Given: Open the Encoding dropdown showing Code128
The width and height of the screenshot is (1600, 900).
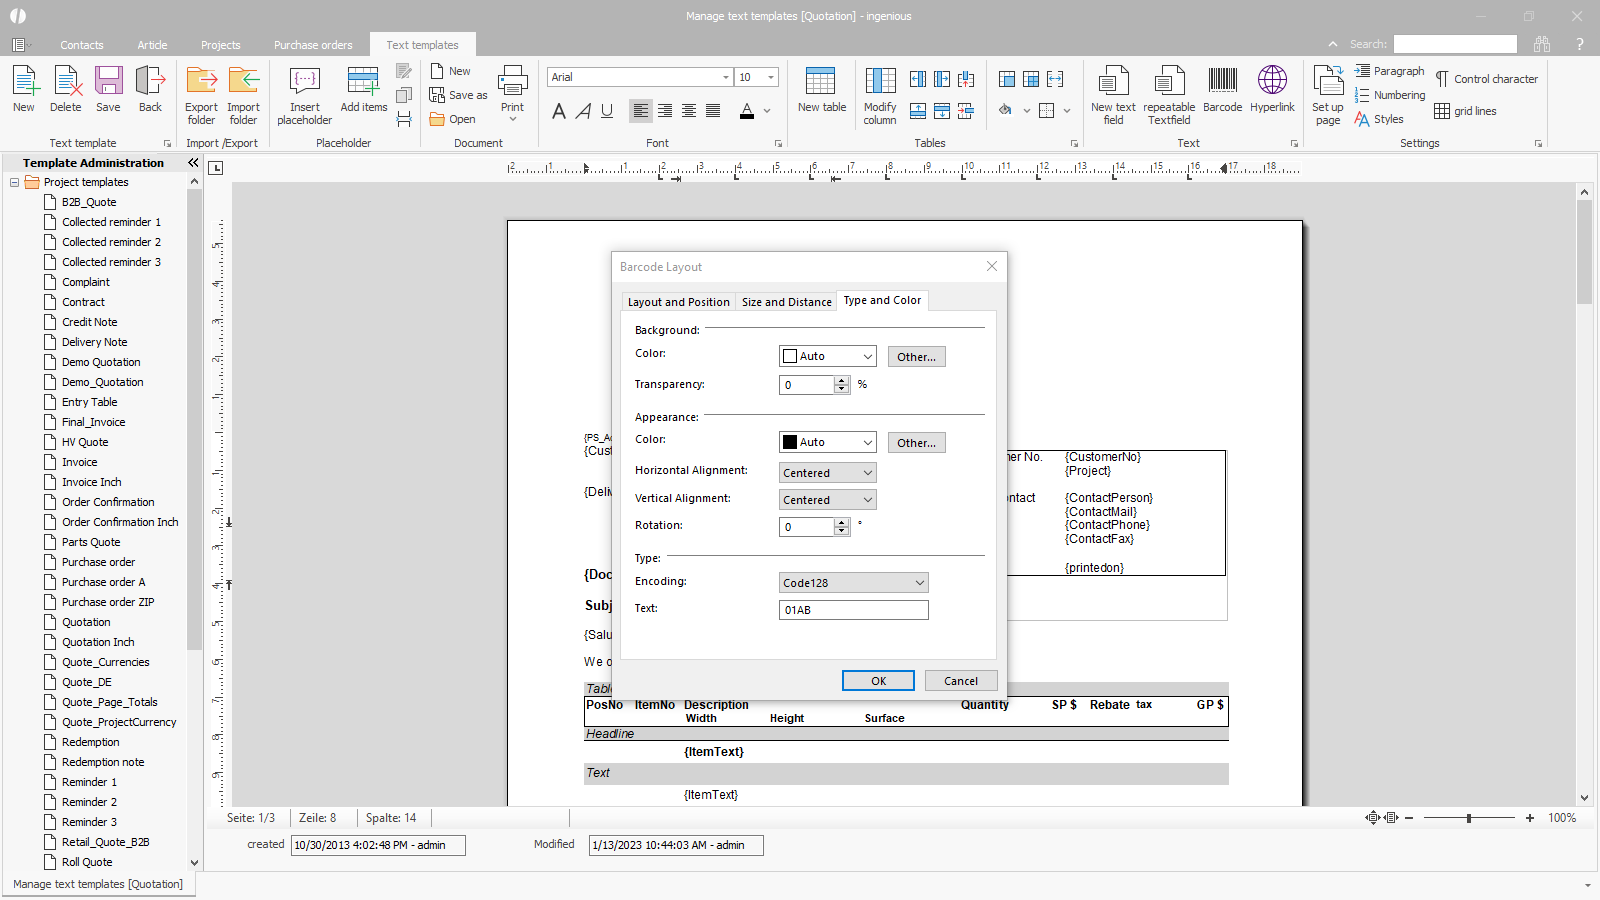Looking at the screenshot, I should (x=853, y=583).
